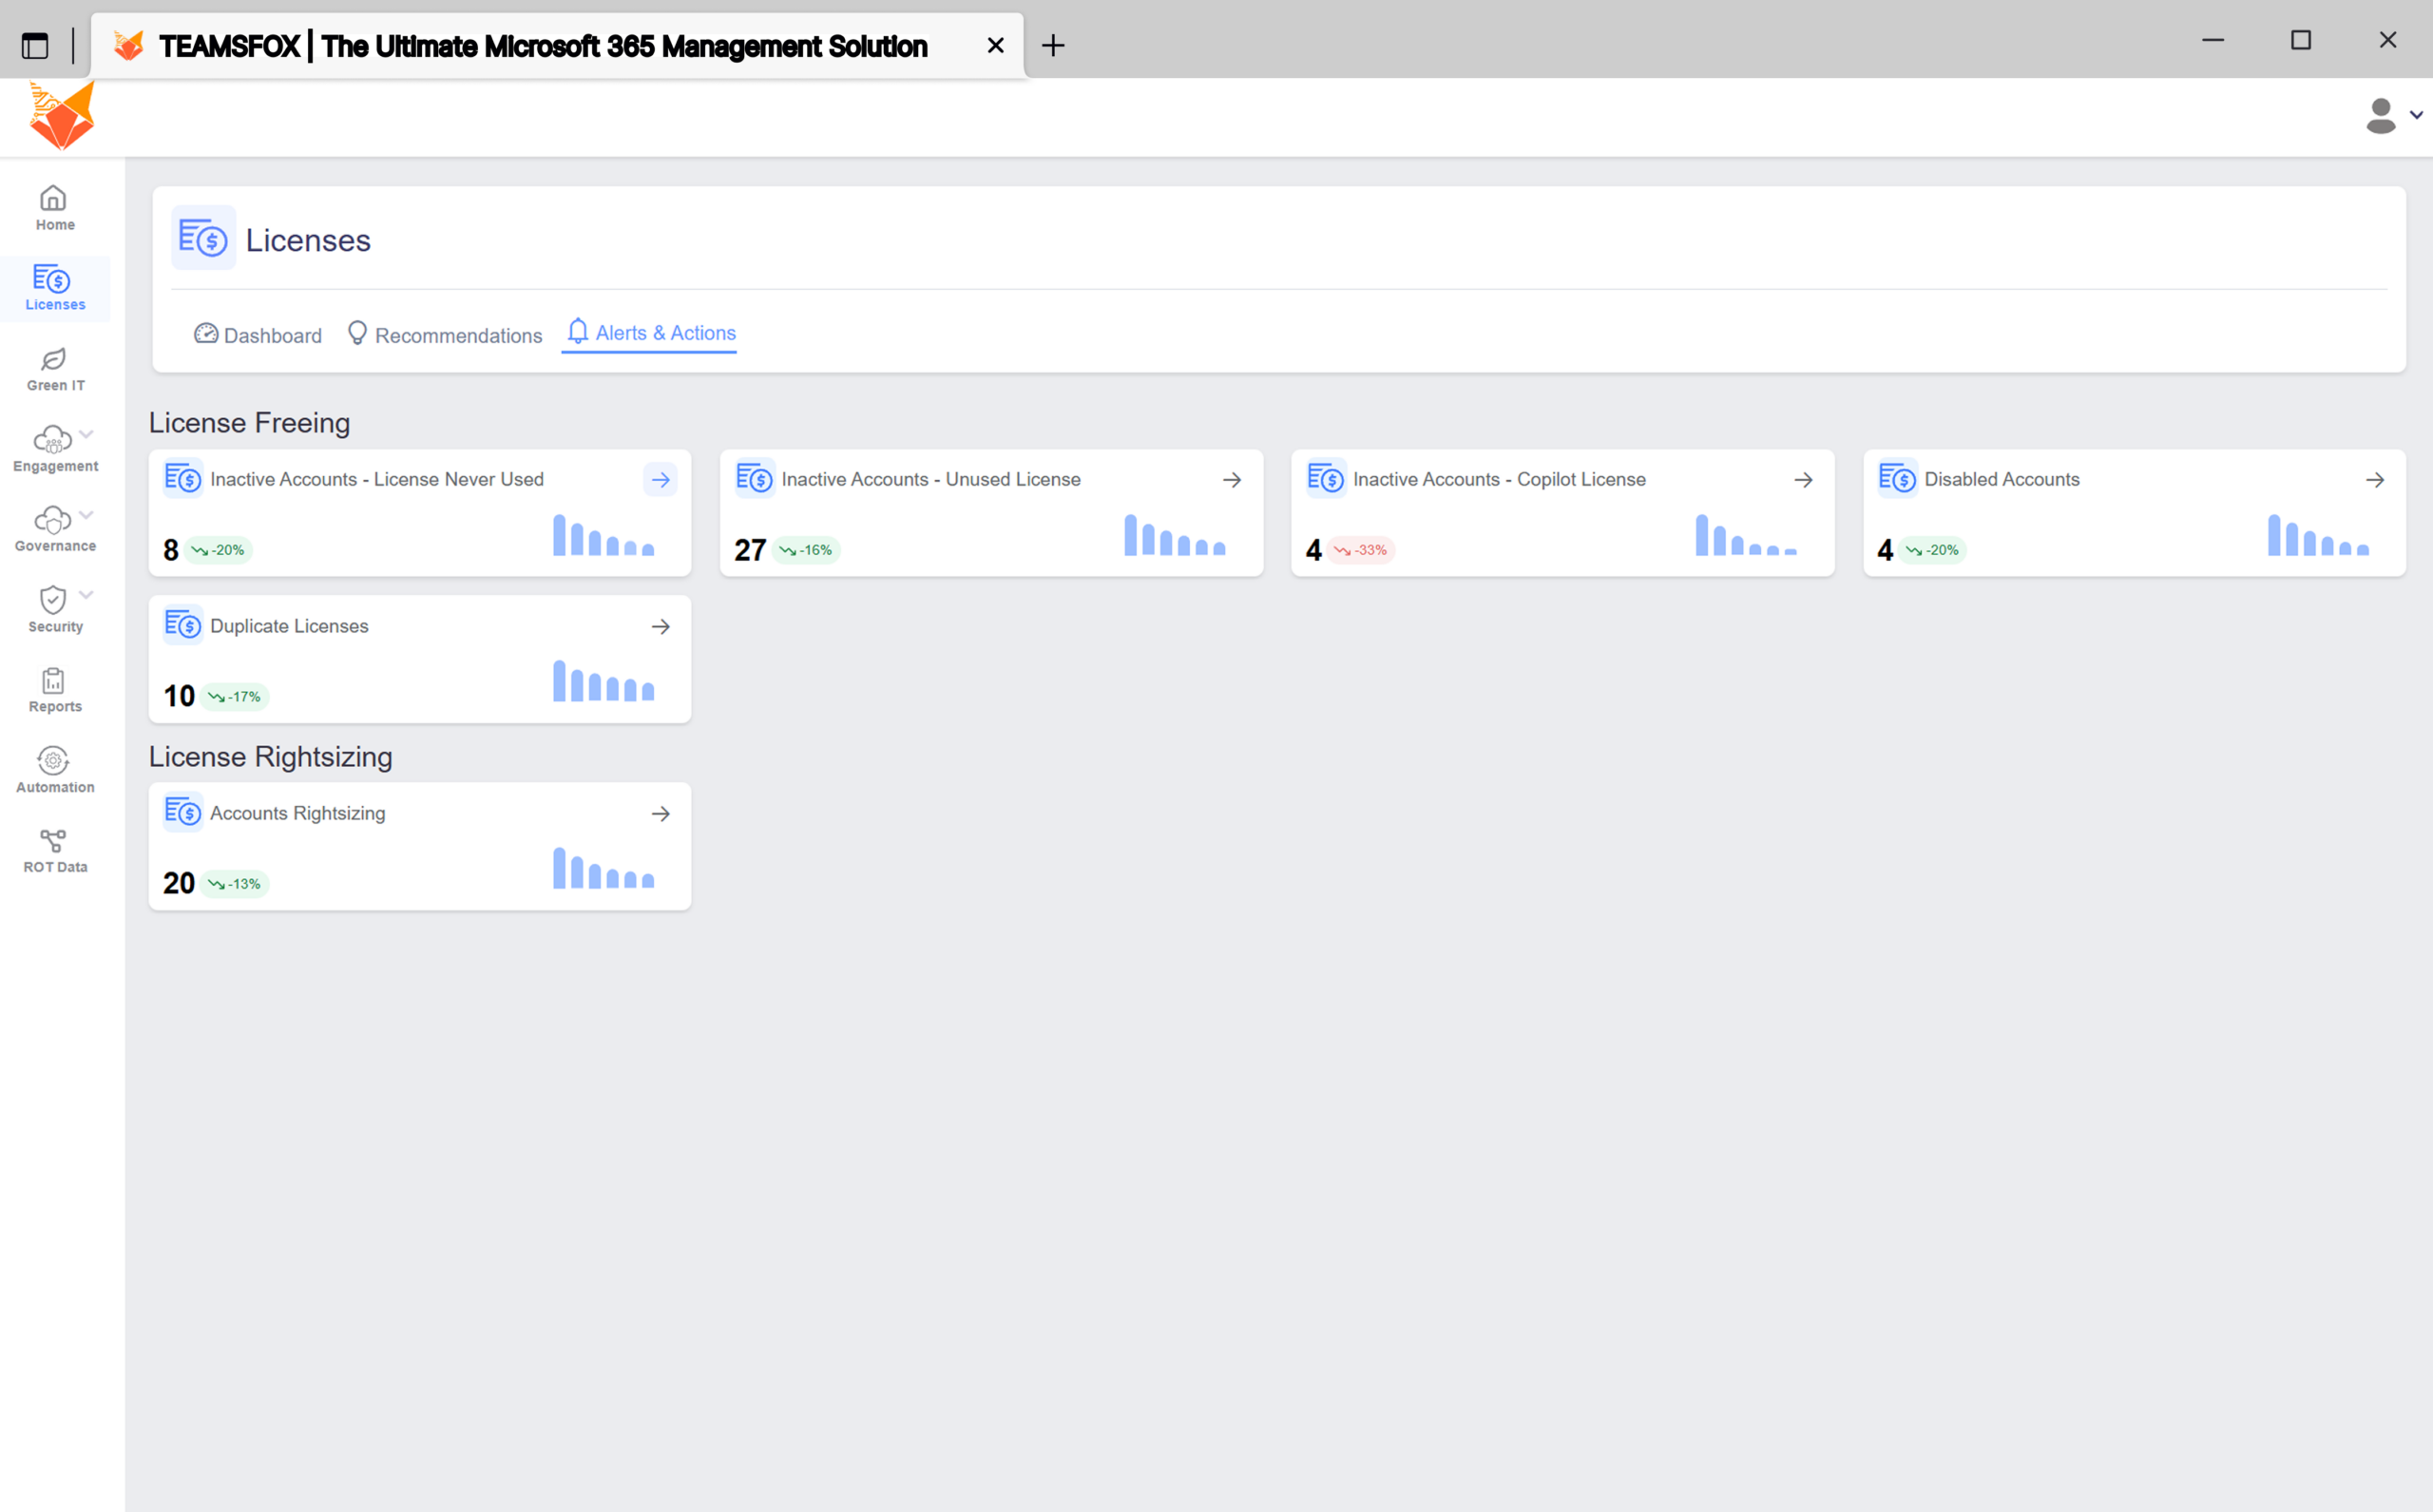Open the Governance section

point(50,521)
